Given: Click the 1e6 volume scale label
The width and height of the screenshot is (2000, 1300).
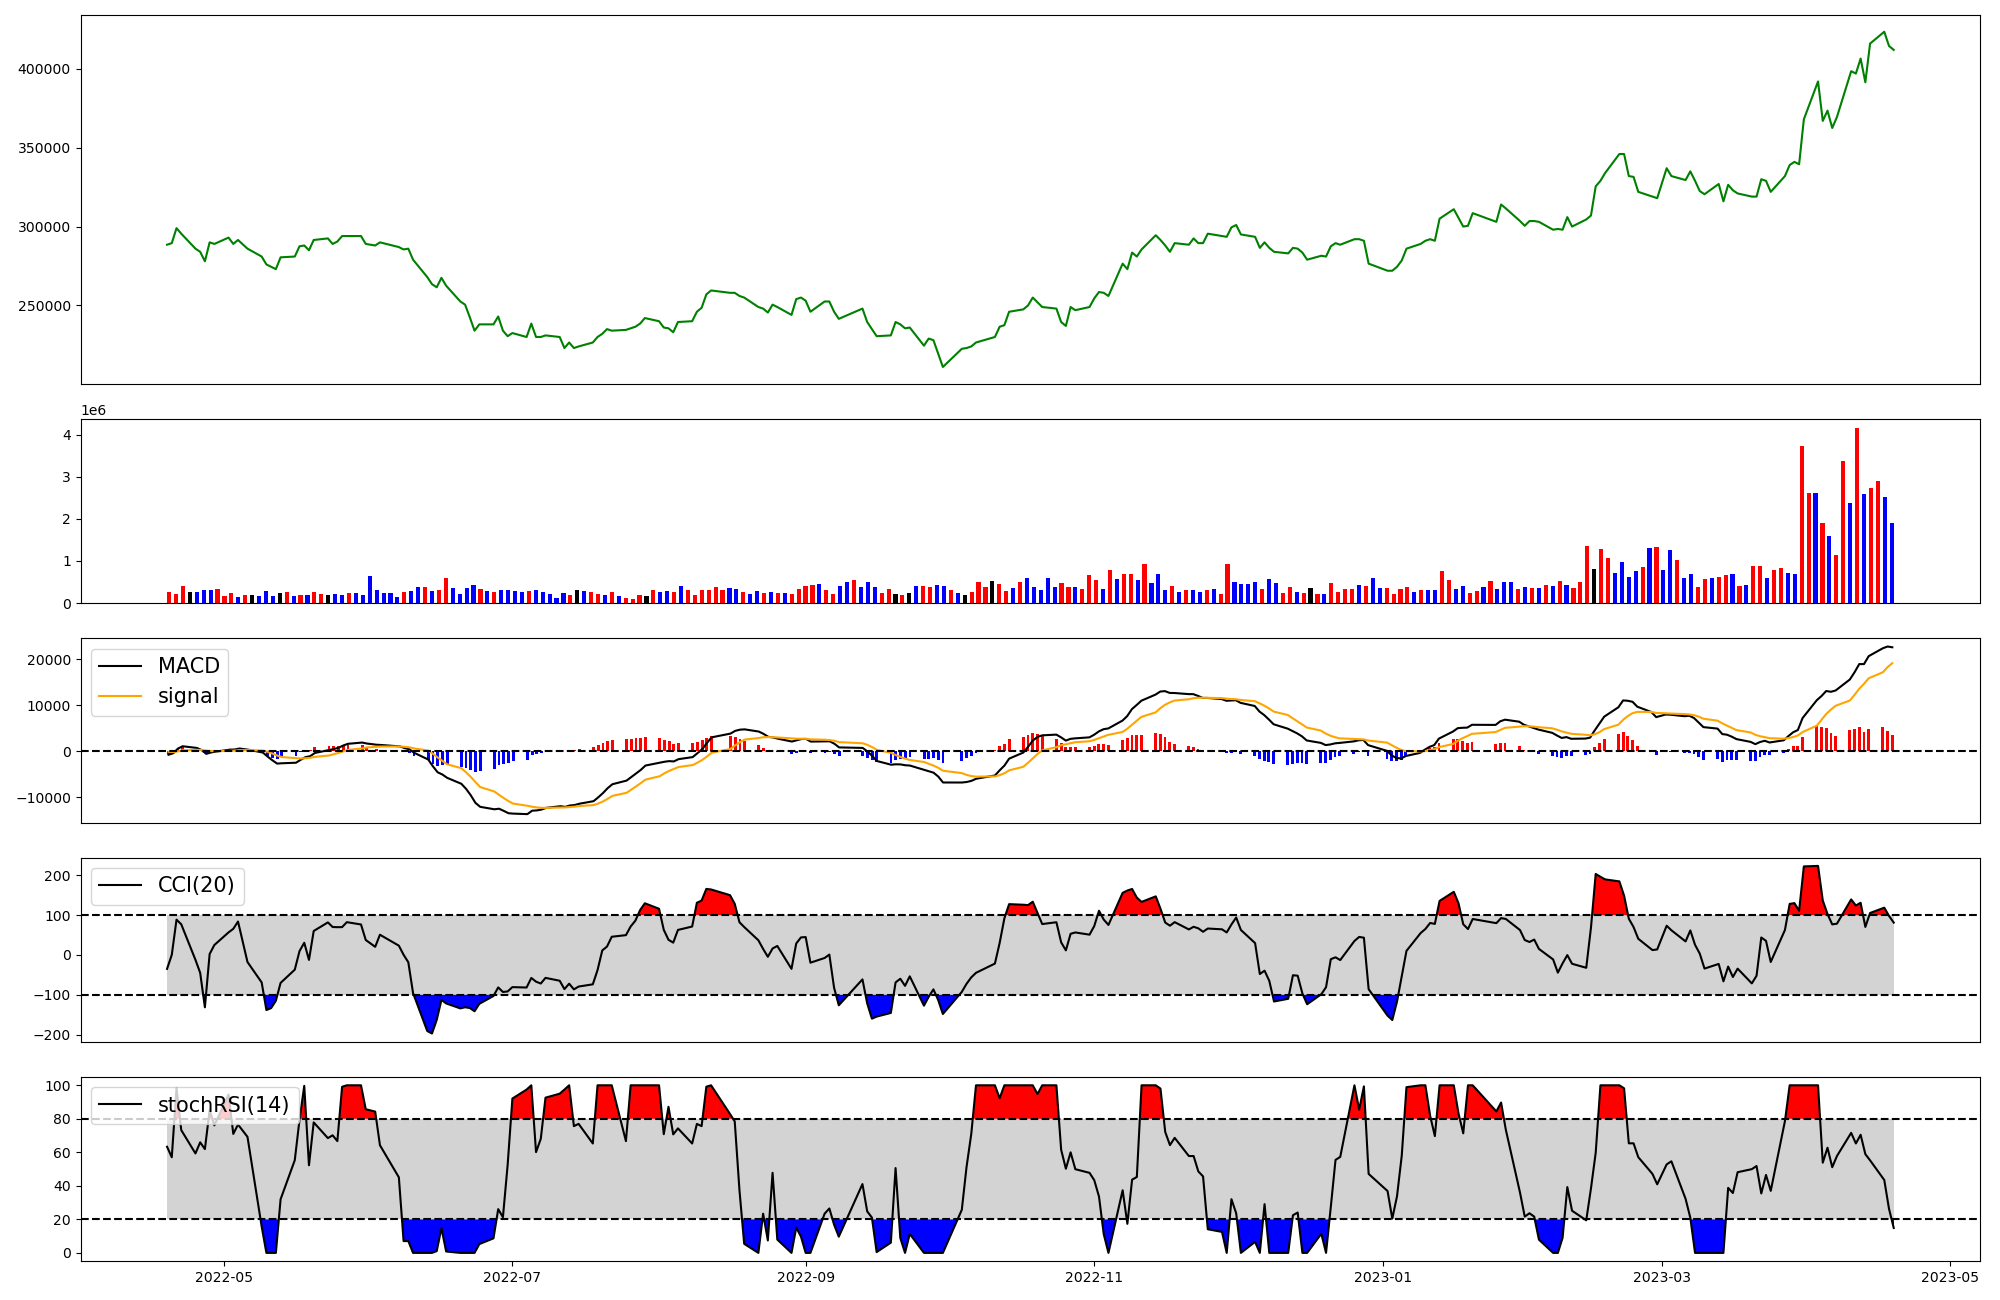Looking at the screenshot, I should tap(93, 411).
